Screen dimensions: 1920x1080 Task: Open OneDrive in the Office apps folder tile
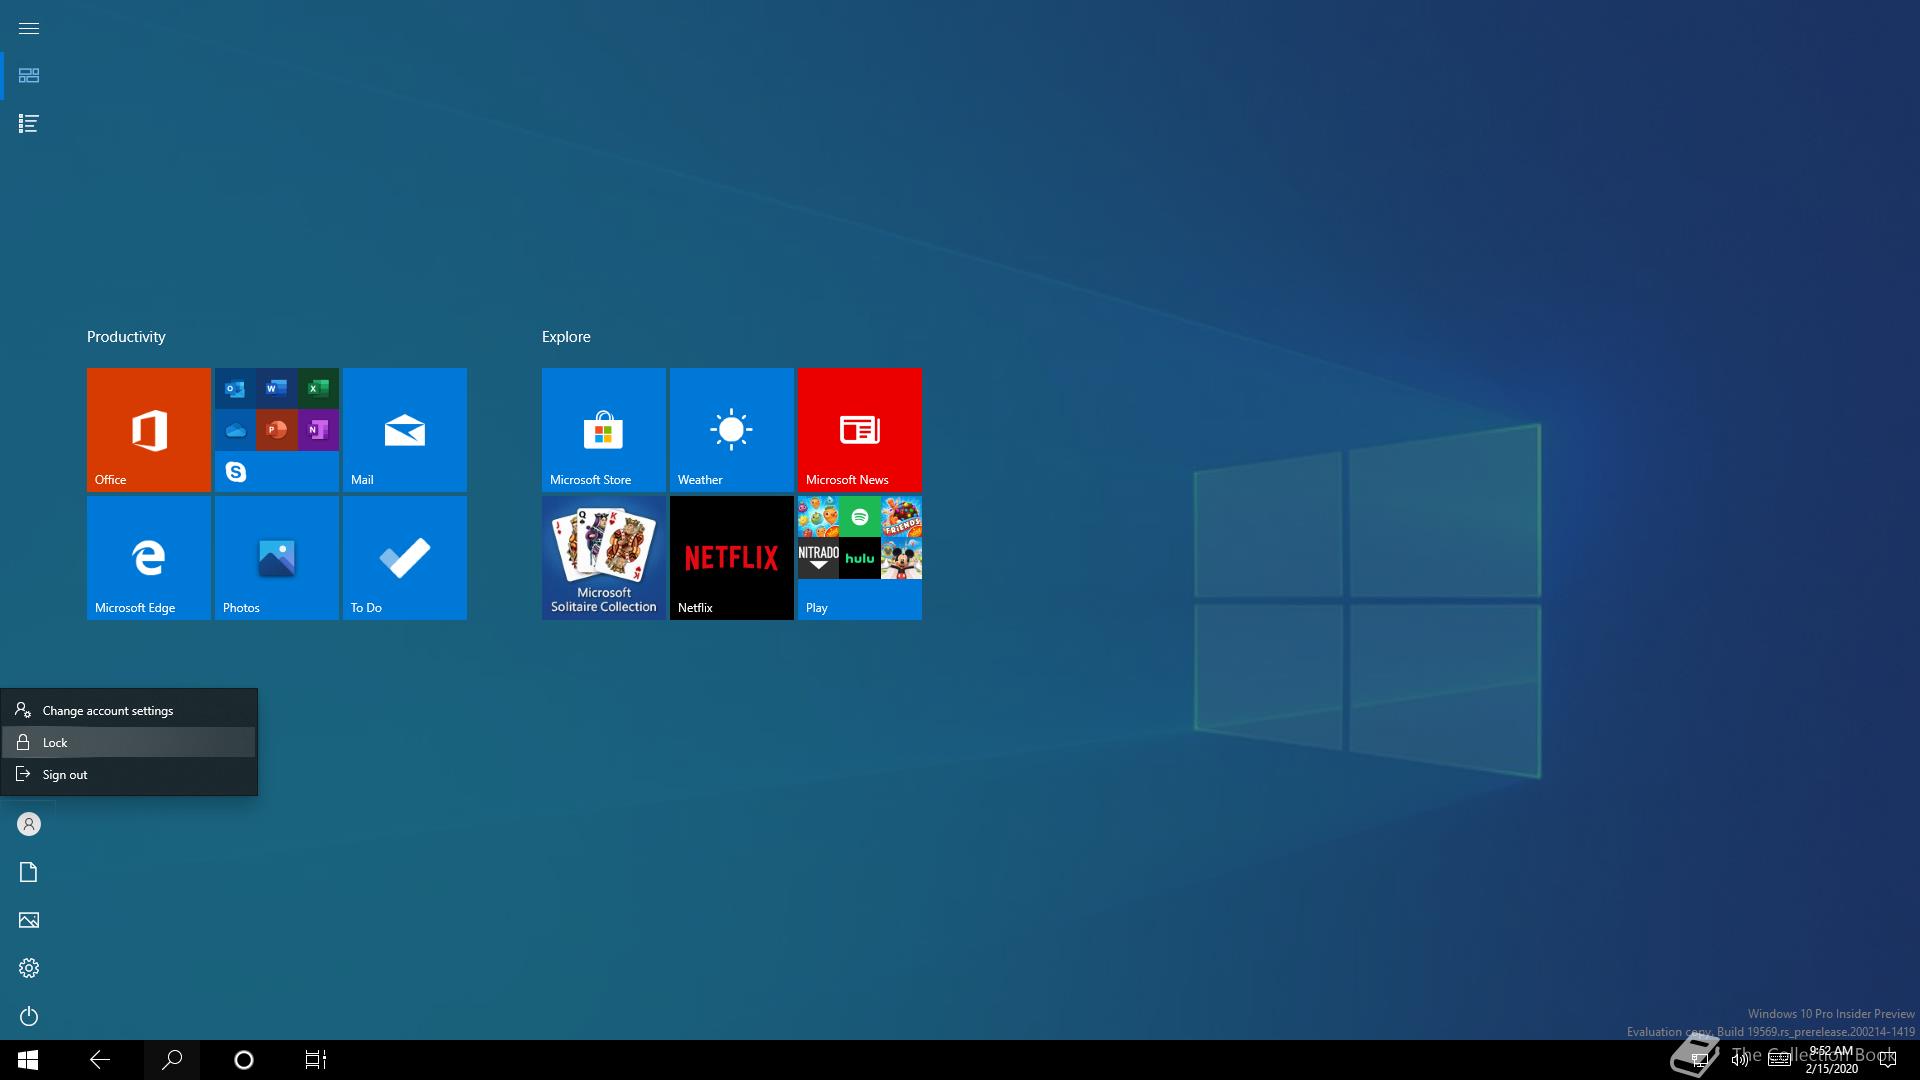tap(235, 430)
